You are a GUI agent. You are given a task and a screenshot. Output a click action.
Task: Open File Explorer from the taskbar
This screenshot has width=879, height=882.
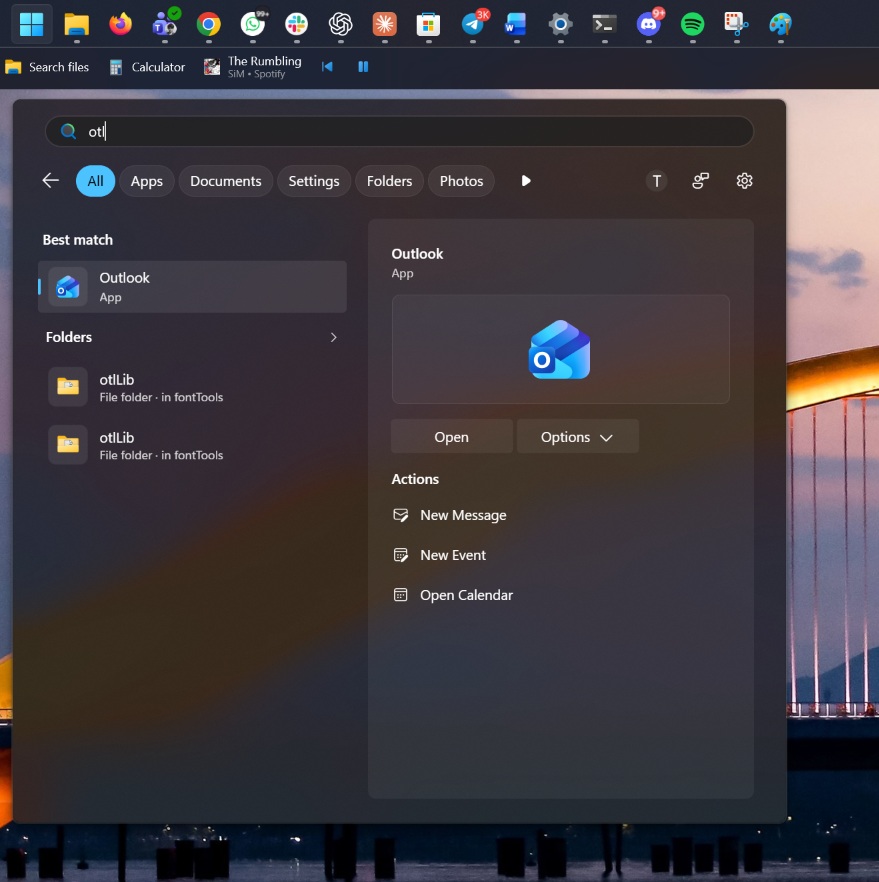pos(76,24)
